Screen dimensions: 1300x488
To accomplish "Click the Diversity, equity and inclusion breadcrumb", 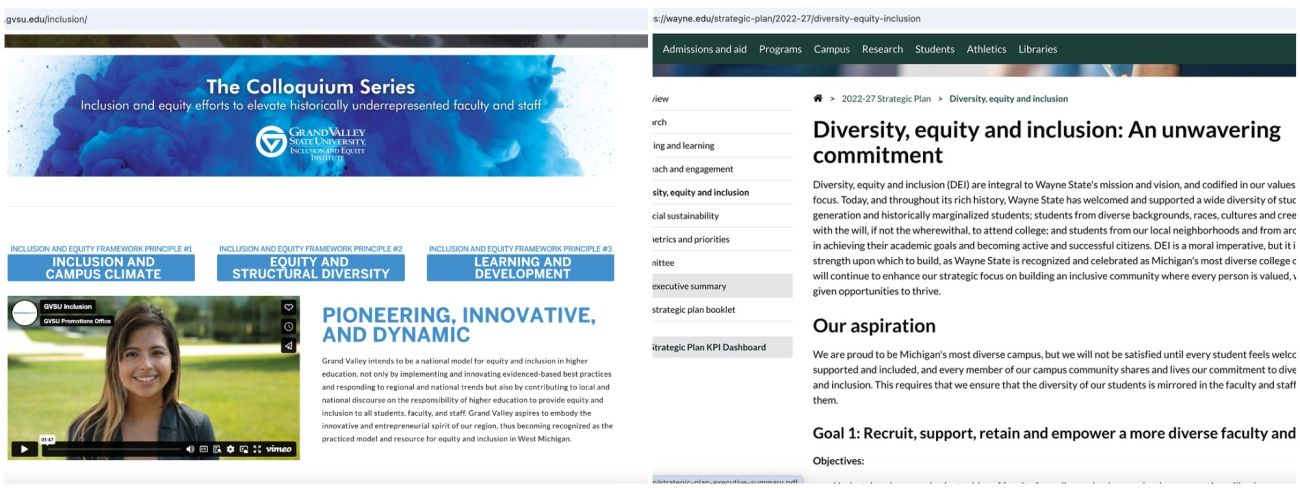I will click(x=1008, y=99).
